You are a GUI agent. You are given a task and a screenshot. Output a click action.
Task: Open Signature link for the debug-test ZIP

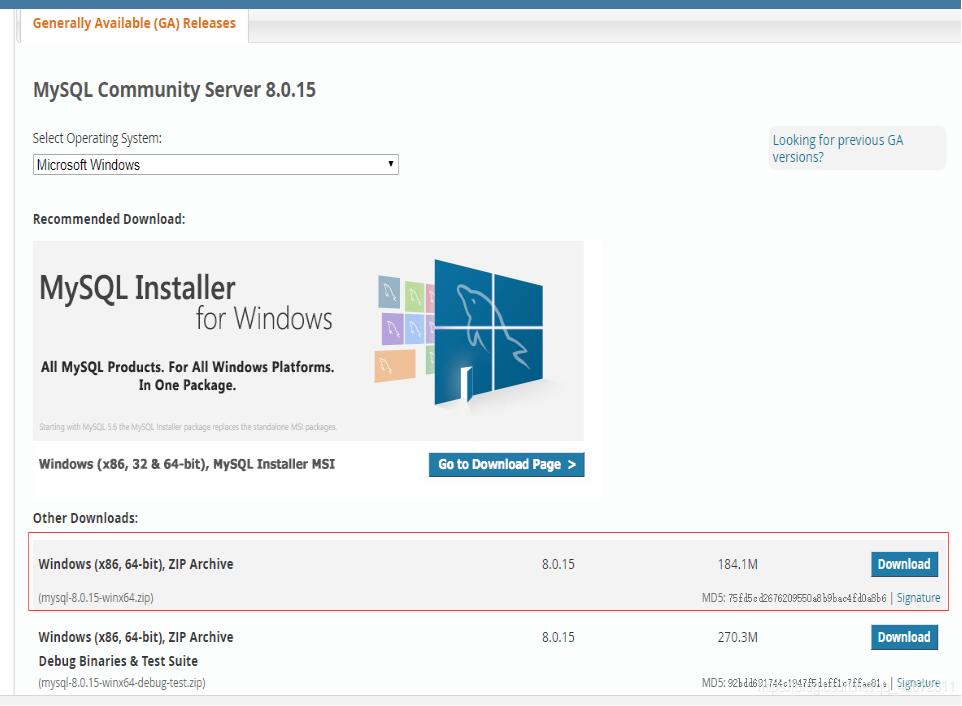coord(918,683)
